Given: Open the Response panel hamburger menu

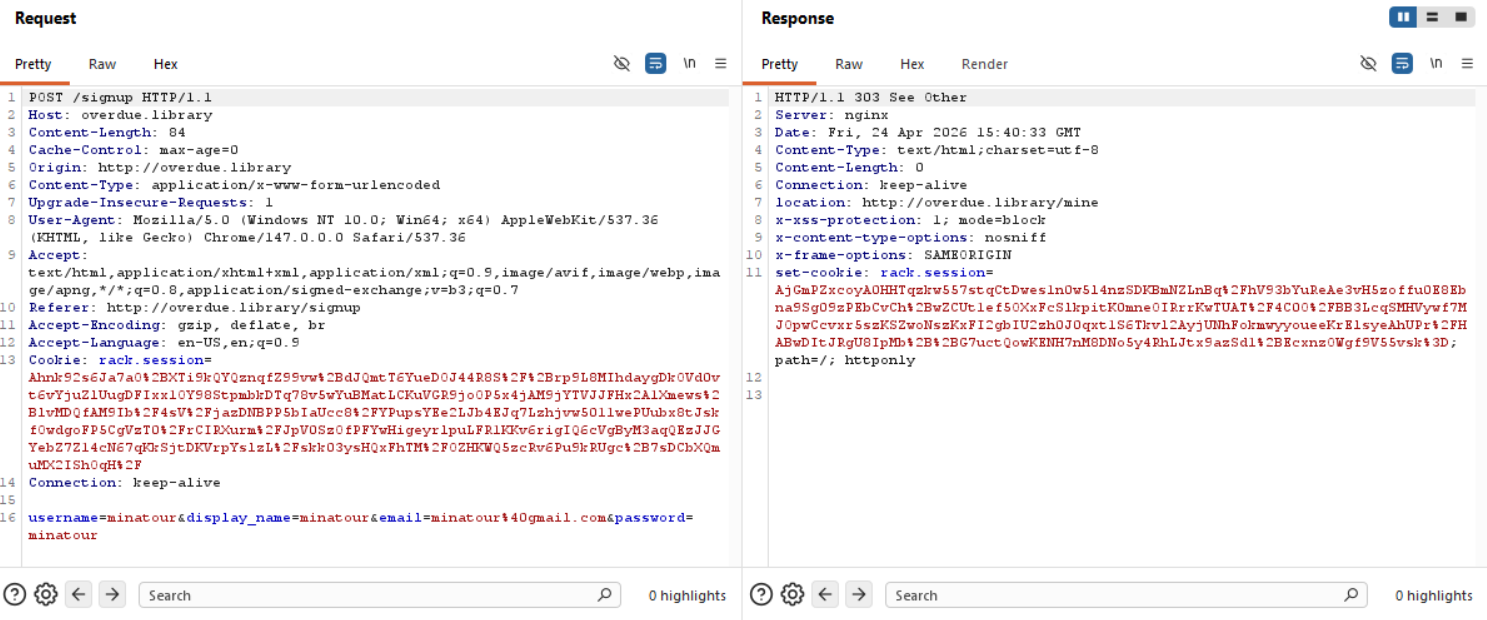Looking at the screenshot, I should (x=1467, y=64).
